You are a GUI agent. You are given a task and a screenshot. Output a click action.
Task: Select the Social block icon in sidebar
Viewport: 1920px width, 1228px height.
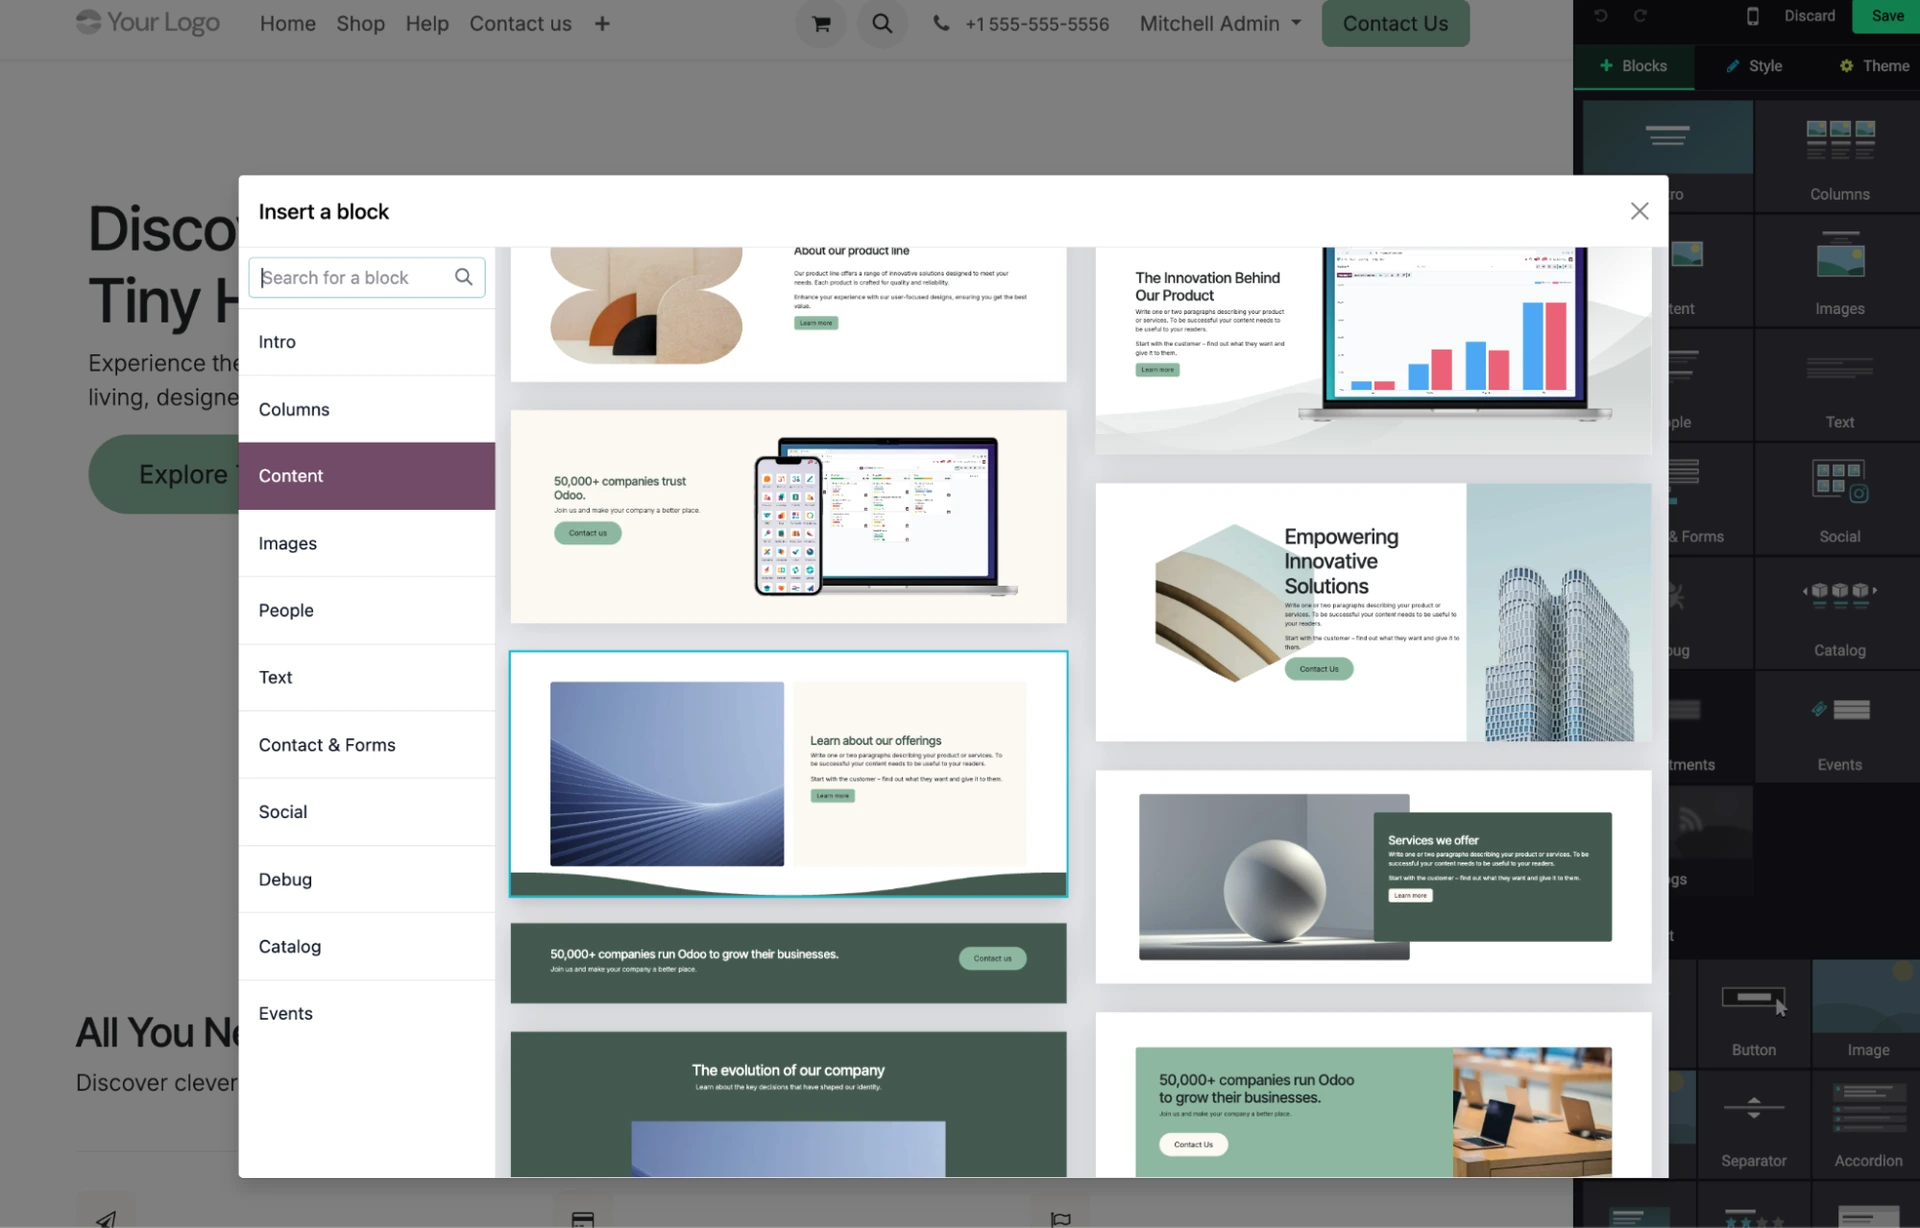[x=1839, y=500]
